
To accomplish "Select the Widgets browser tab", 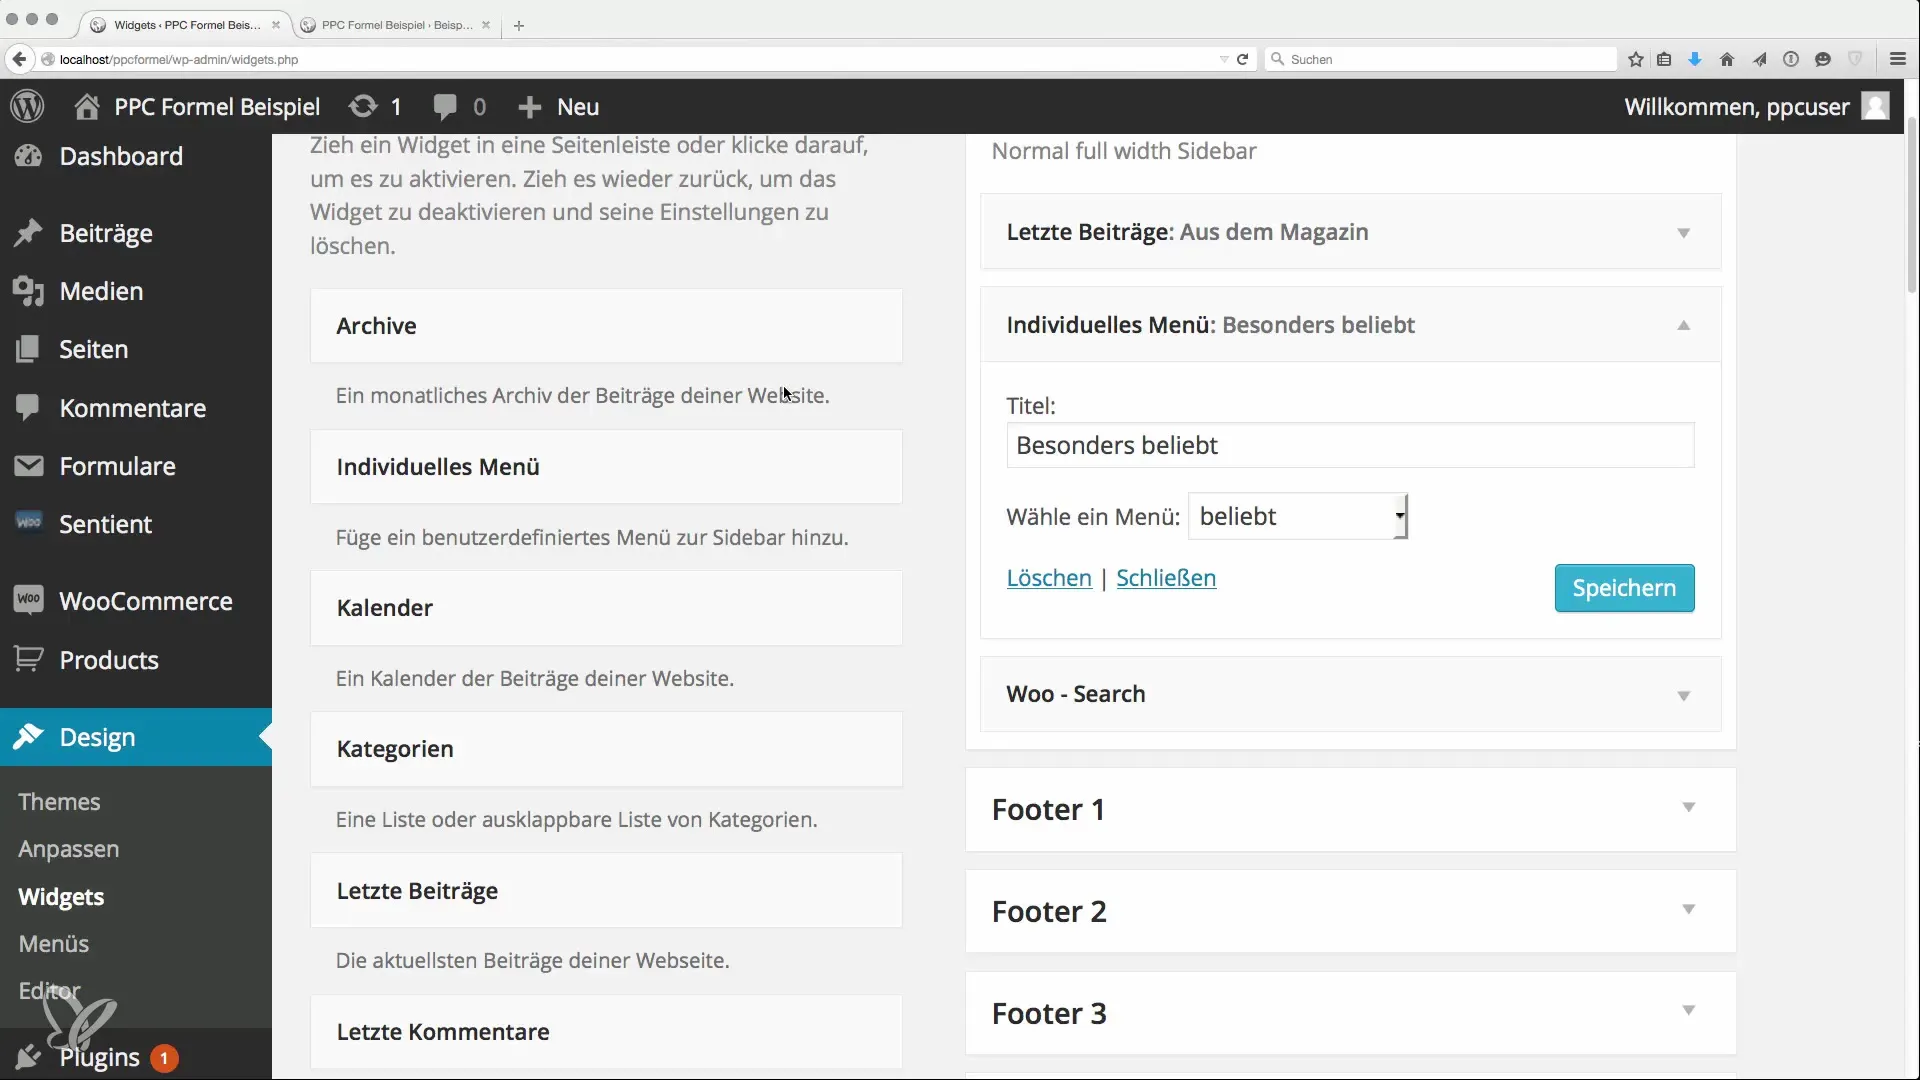I will point(186,25).
